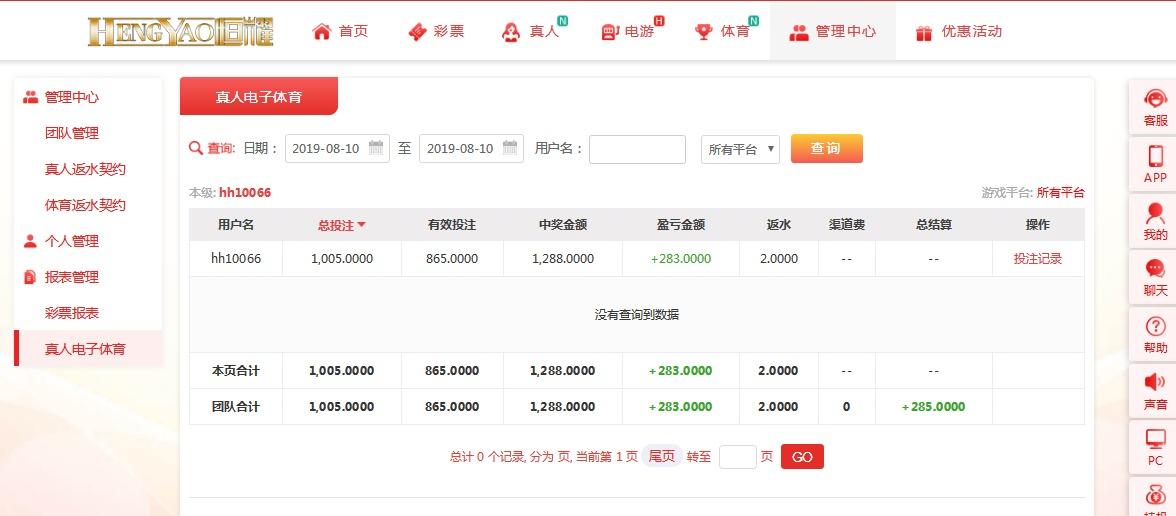Select 管理中心 in left sidebar
The height and width of the screenshot is (516, 1176).
71,97
